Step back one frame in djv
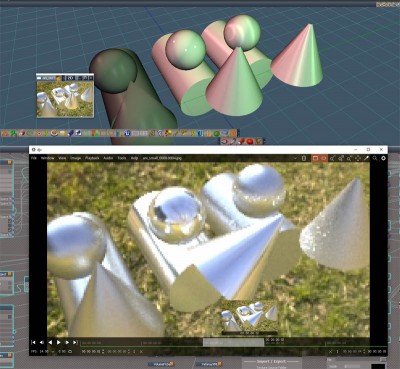400x369 pixels. pos(42,342)
